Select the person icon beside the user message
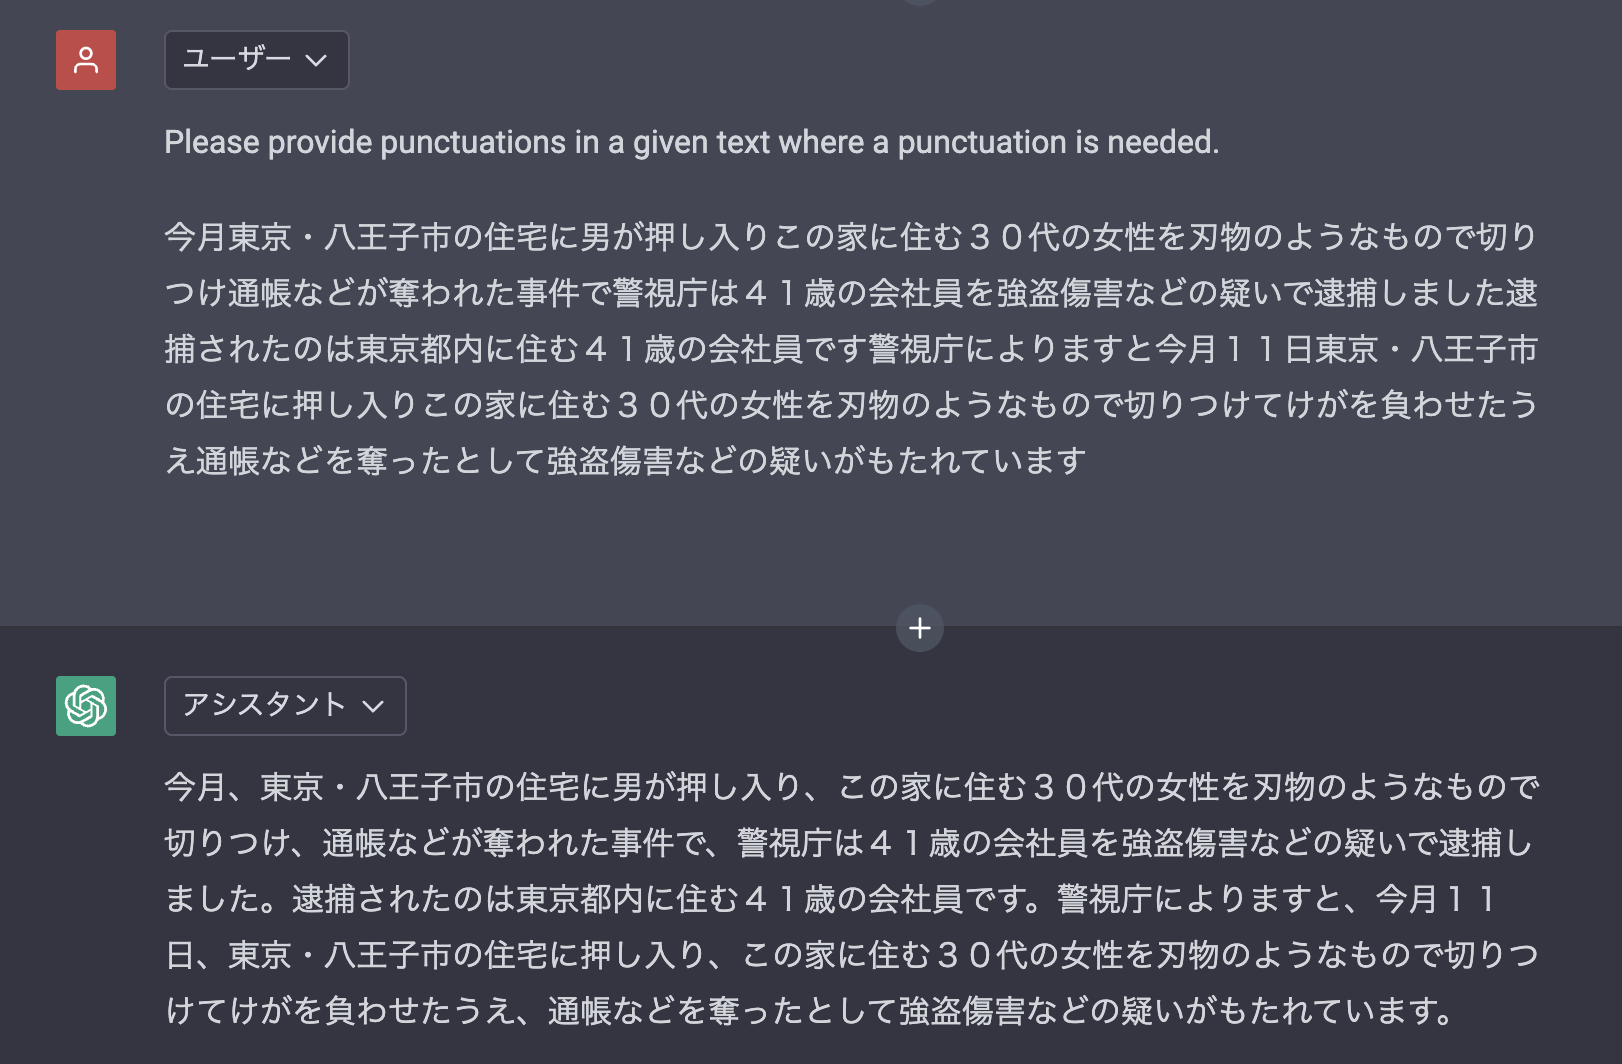This screenshot has height=1064, width=1622. tap(85, 60)
